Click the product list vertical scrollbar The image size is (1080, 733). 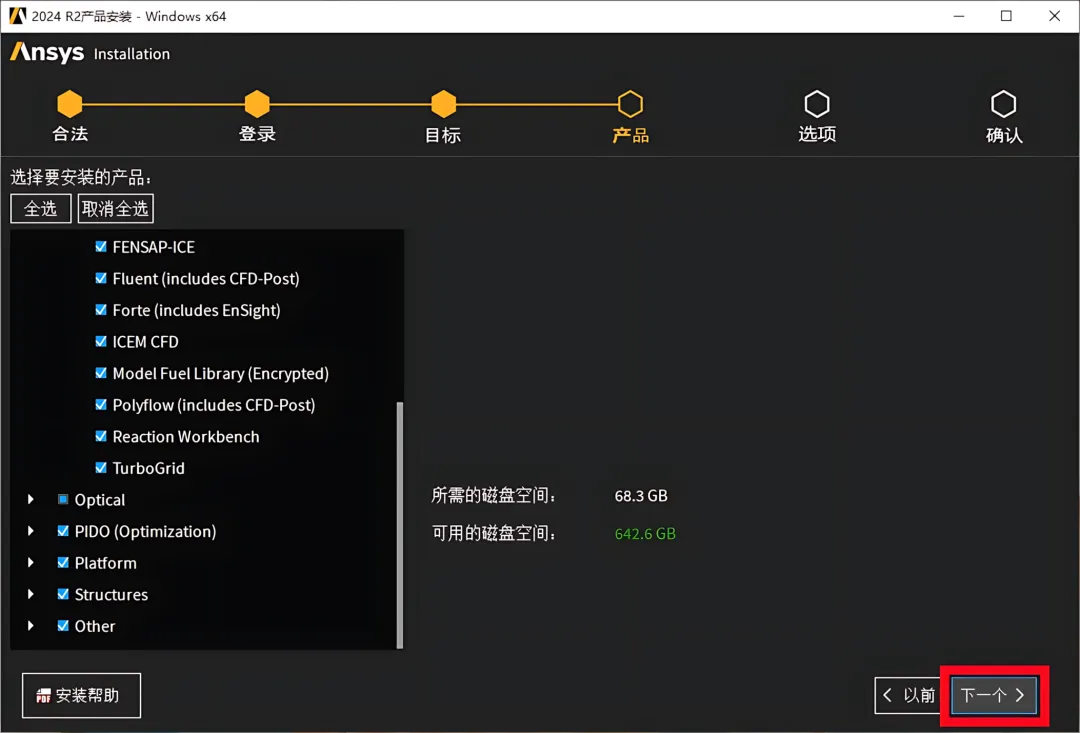coord(399,525)
